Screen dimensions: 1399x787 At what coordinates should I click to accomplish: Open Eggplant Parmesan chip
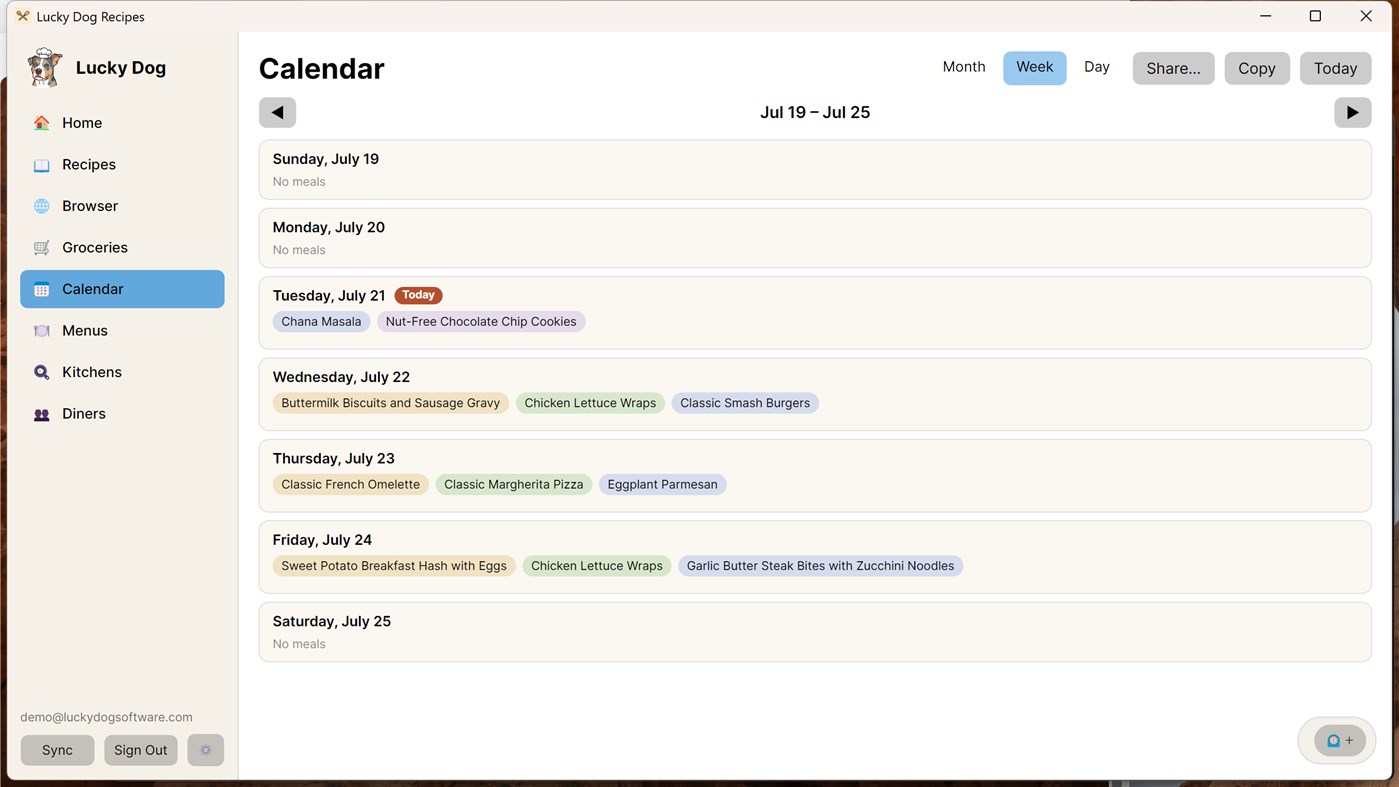[x=662, y=485]
